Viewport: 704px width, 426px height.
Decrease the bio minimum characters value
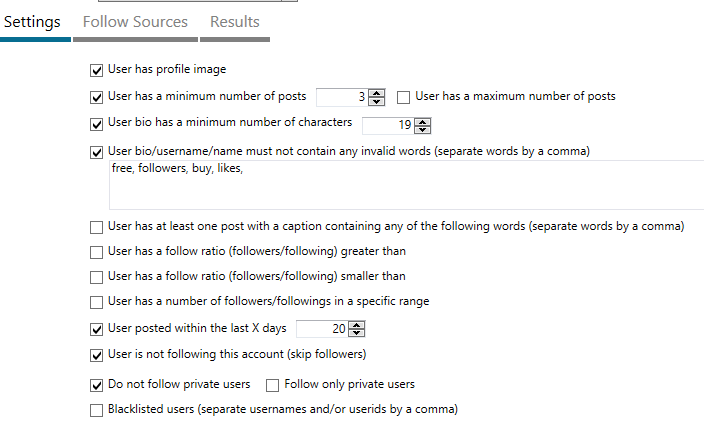click(422, 130)
